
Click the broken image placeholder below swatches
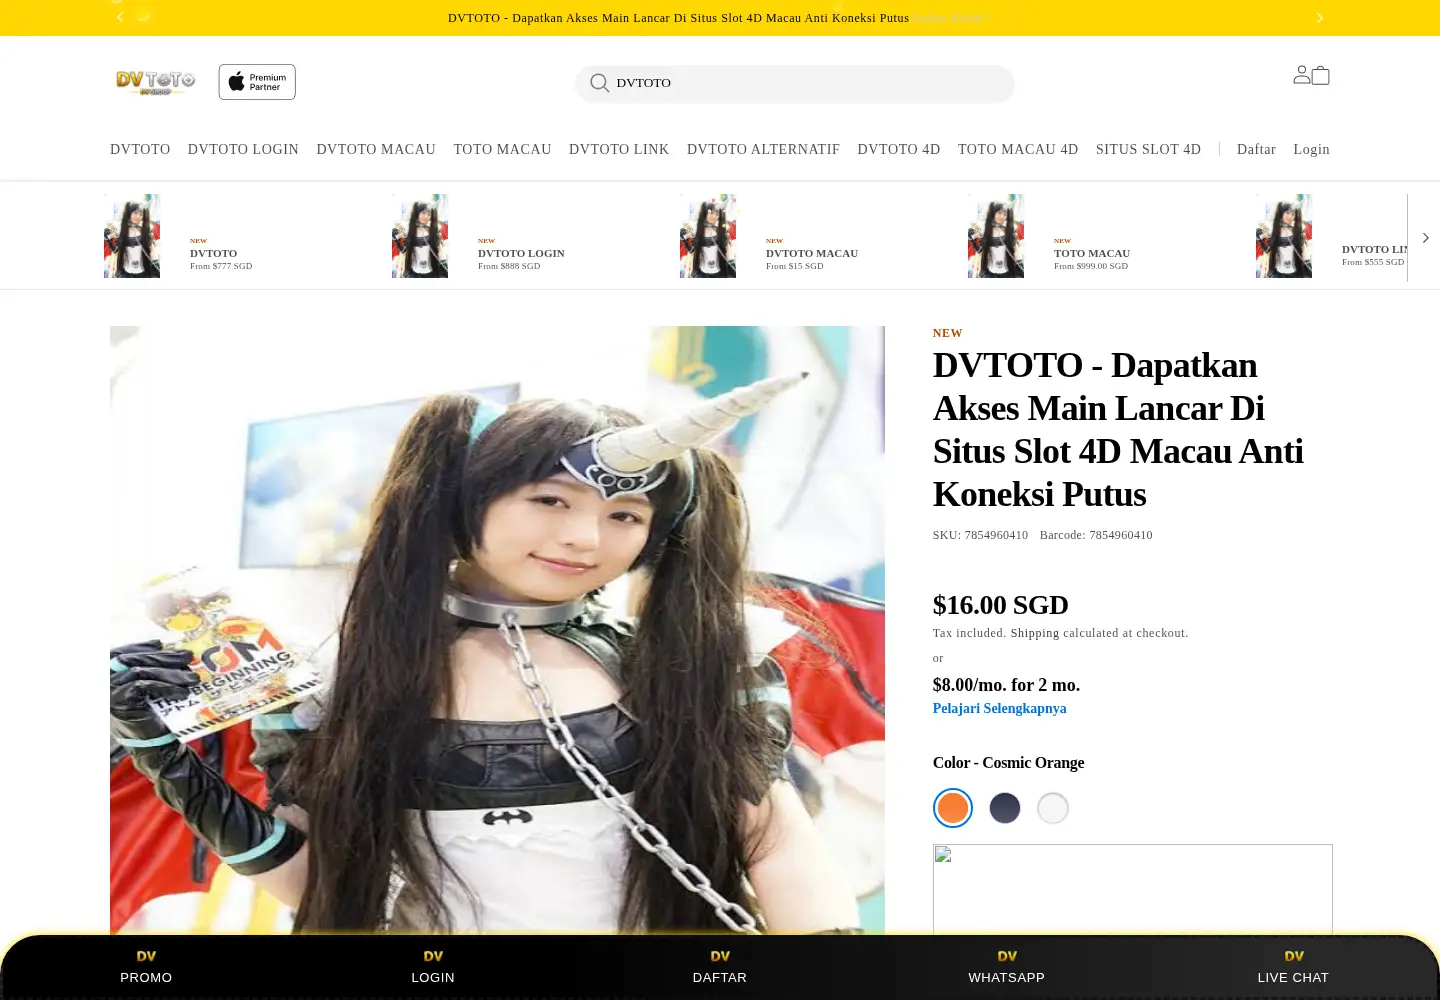pos(1132,889)
